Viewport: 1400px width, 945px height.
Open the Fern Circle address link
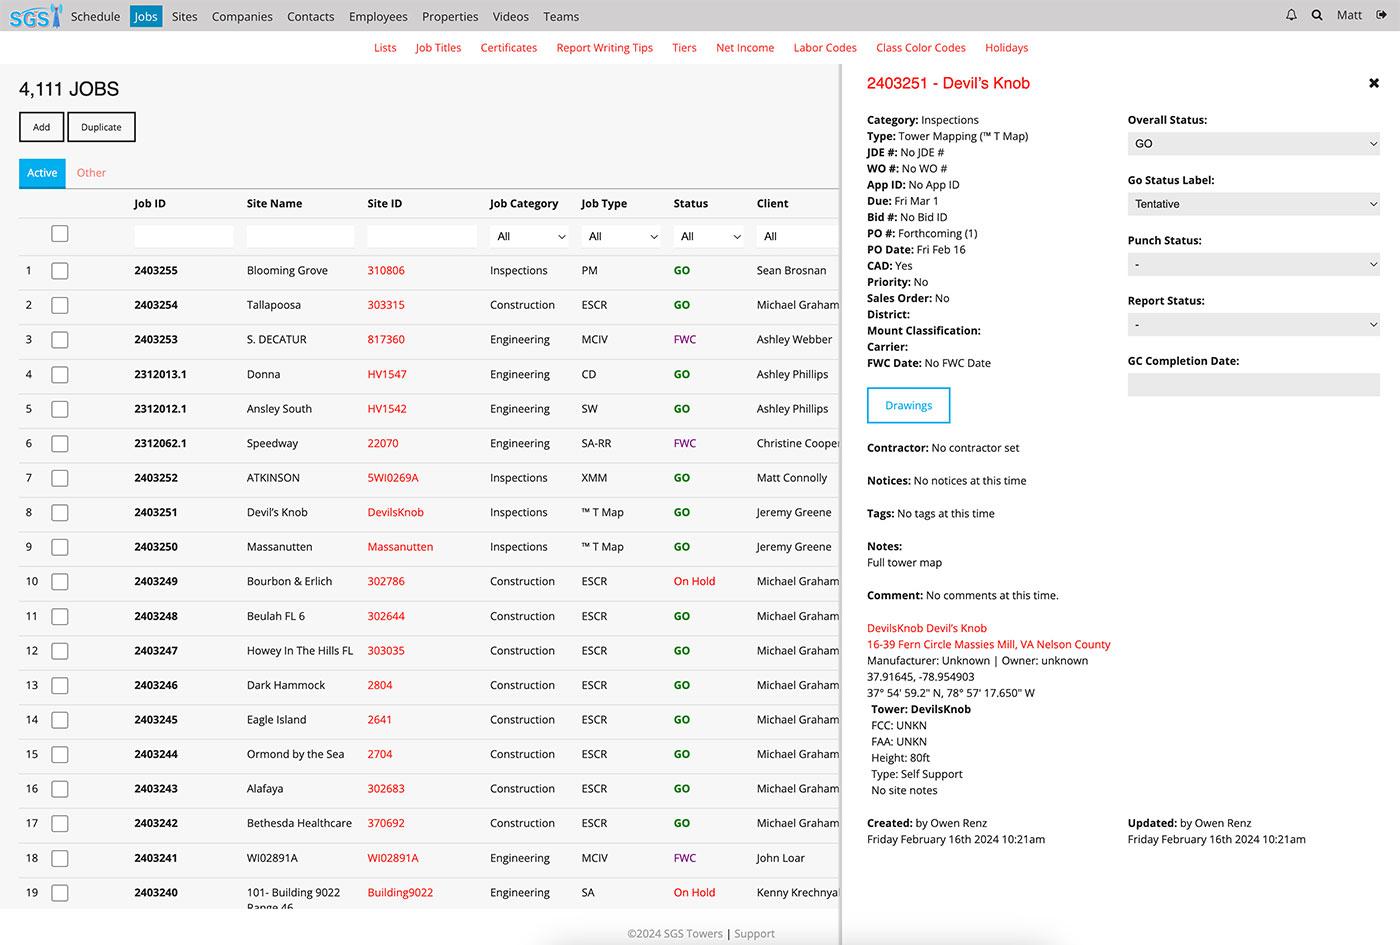(988, 645)
